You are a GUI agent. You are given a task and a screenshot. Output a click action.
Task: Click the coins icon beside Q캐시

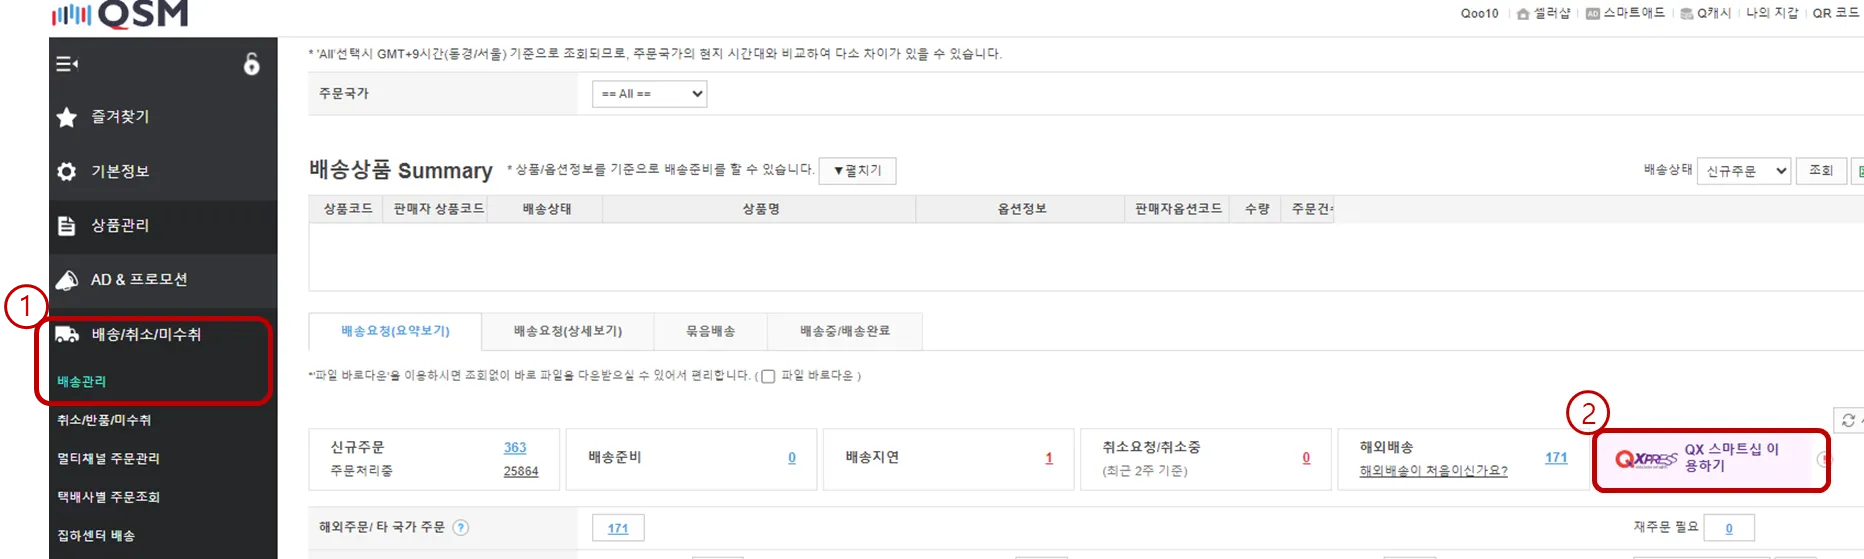pyautogui.click(x=1687, y=14)
